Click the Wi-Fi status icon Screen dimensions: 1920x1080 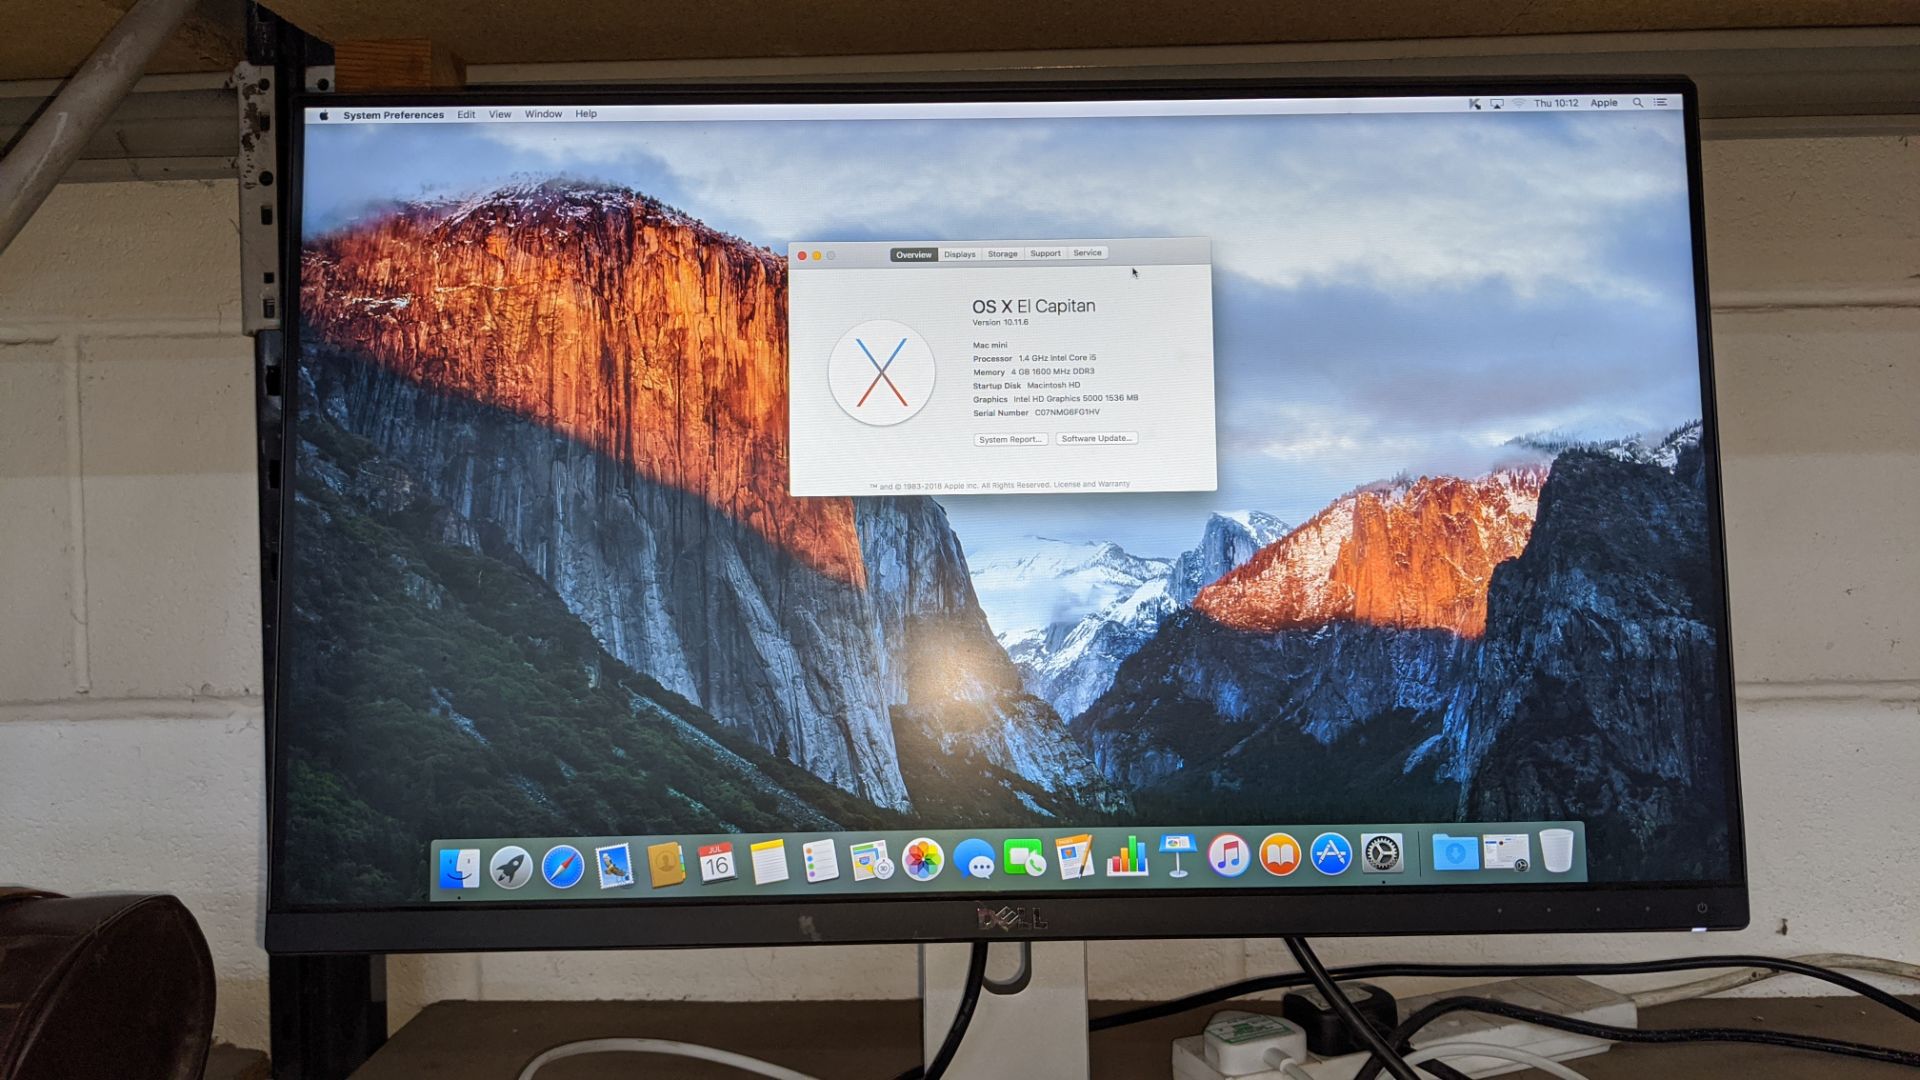point(1519,103)
